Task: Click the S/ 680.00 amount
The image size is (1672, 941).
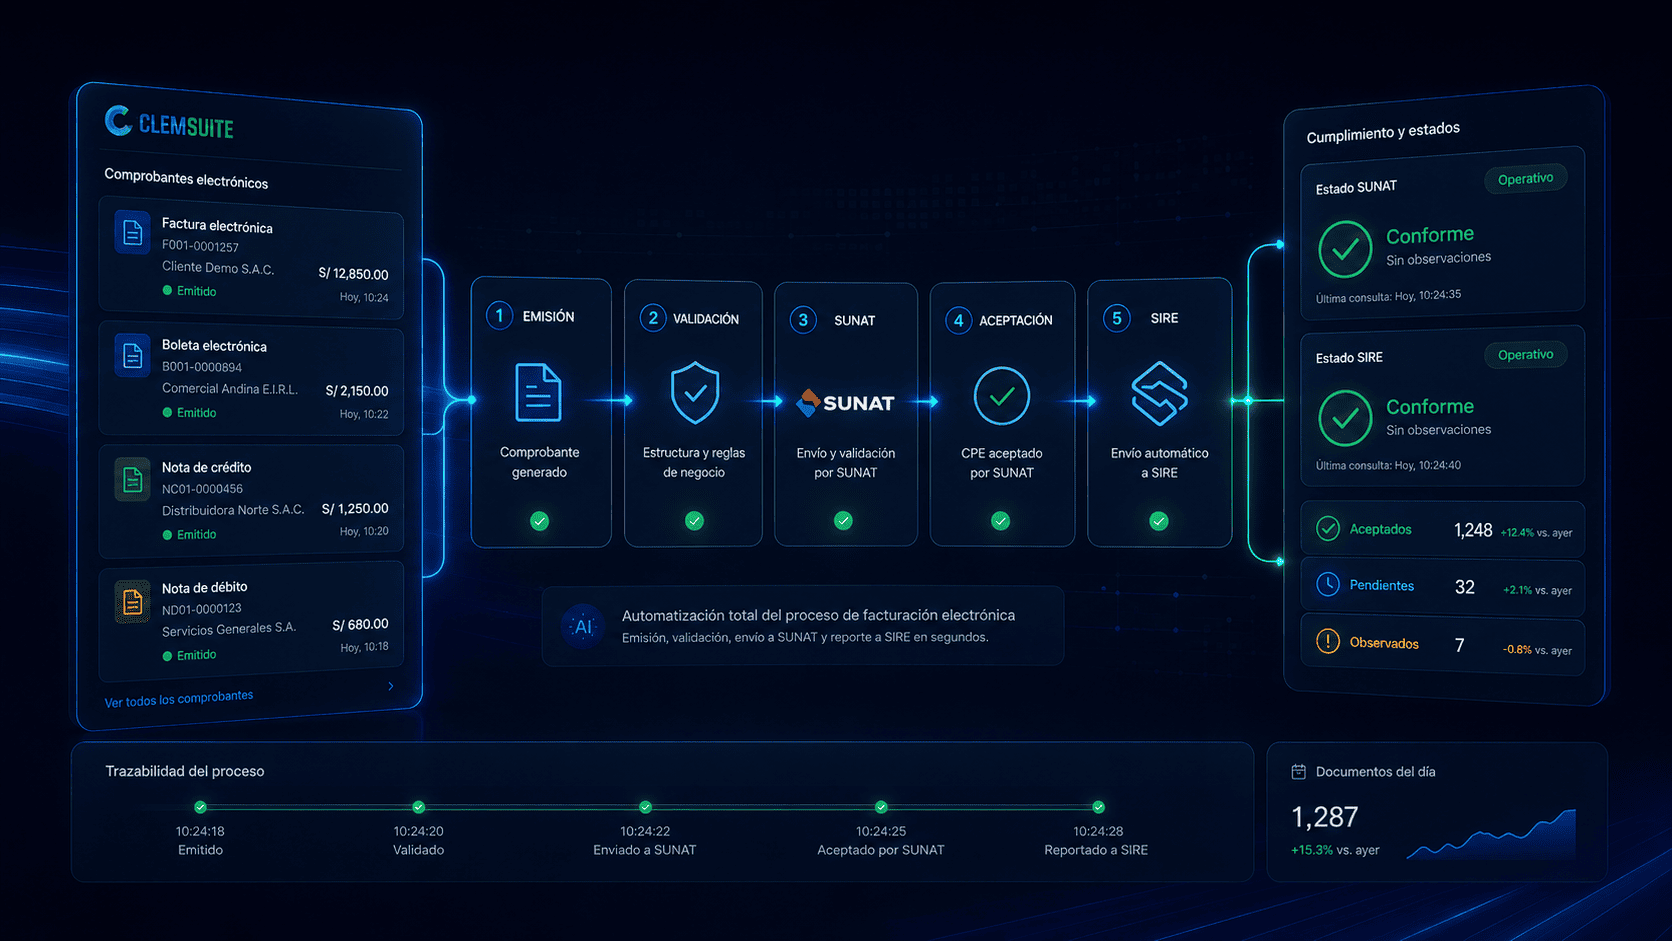Action: point(360,625)
